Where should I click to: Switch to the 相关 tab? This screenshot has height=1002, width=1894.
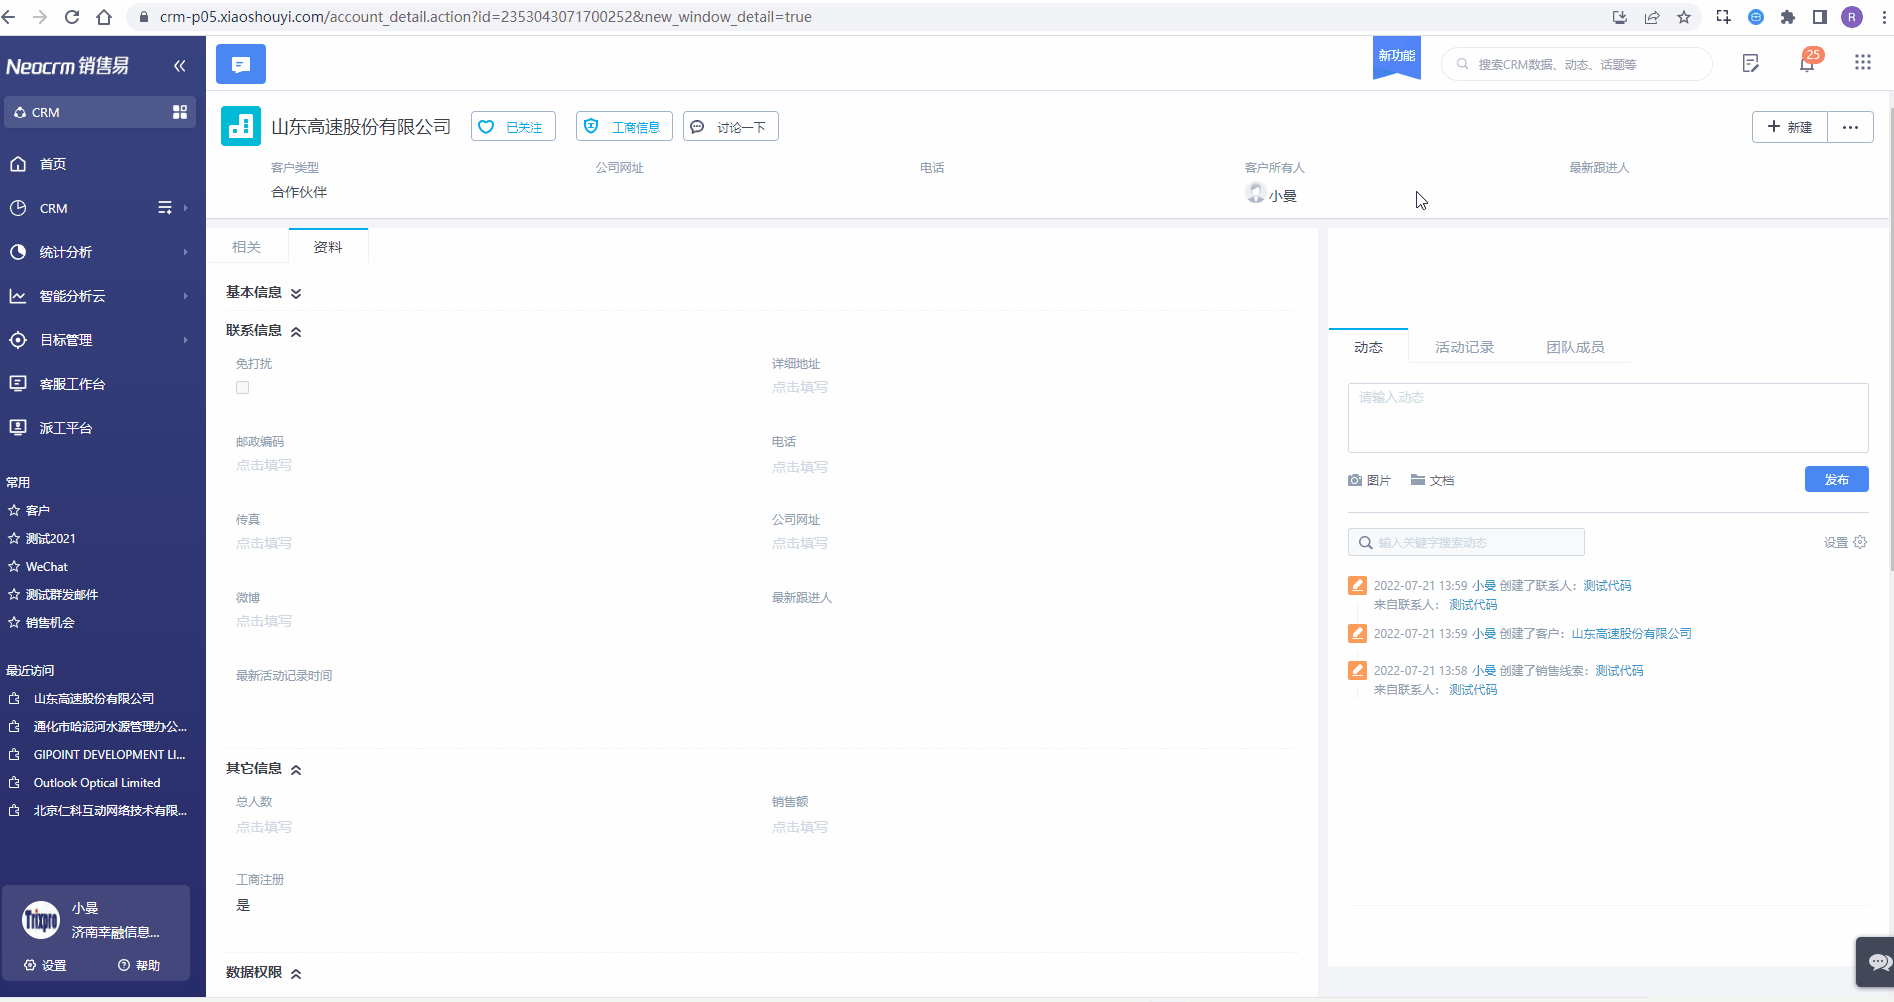coord(247,245)
